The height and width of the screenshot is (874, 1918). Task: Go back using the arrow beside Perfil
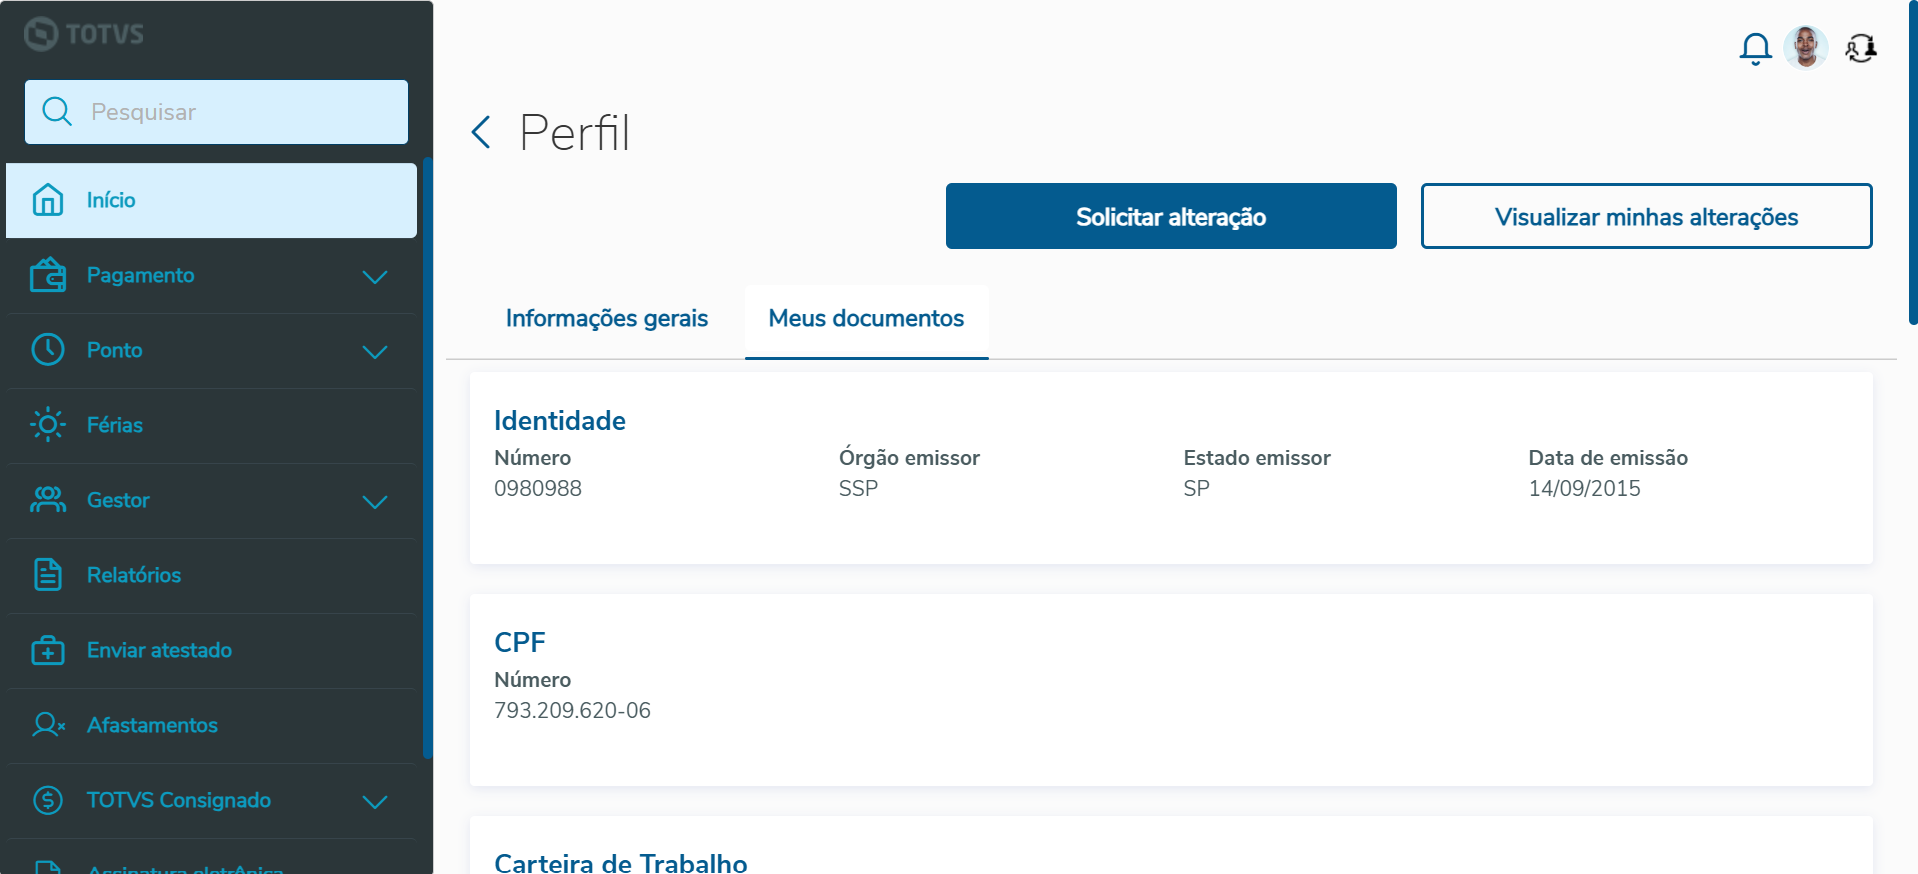click(481, 132)
